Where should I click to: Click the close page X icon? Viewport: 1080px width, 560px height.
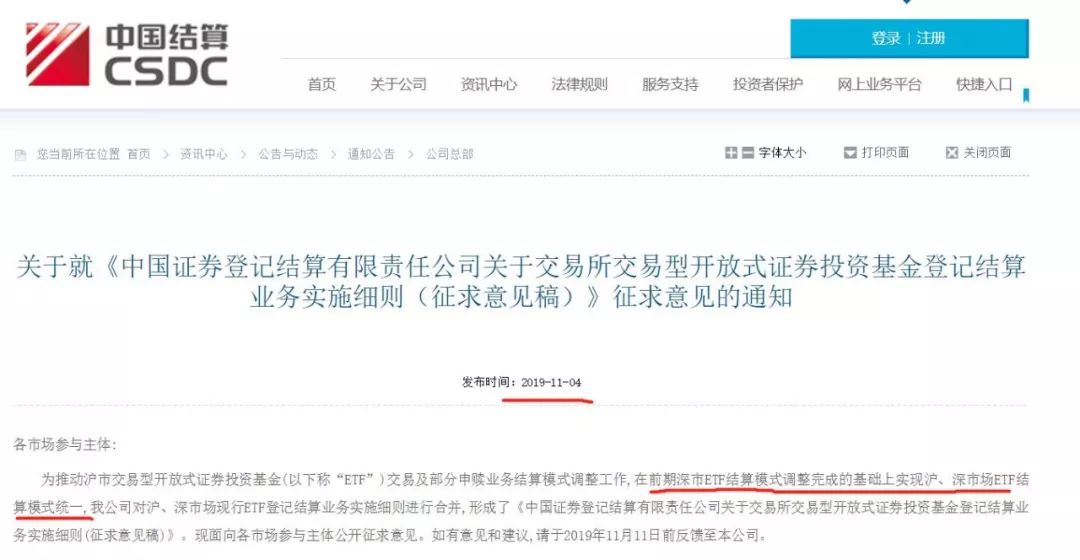point(952,152)
